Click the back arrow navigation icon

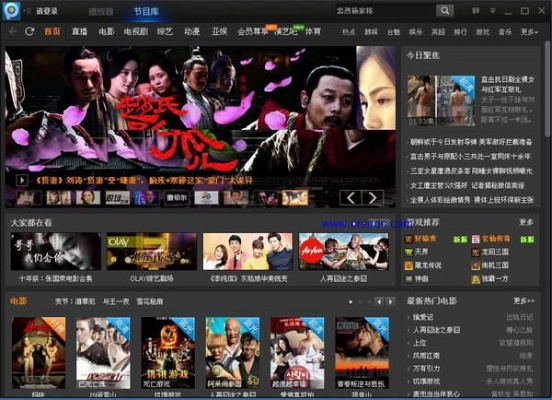[x=13, y=31]
